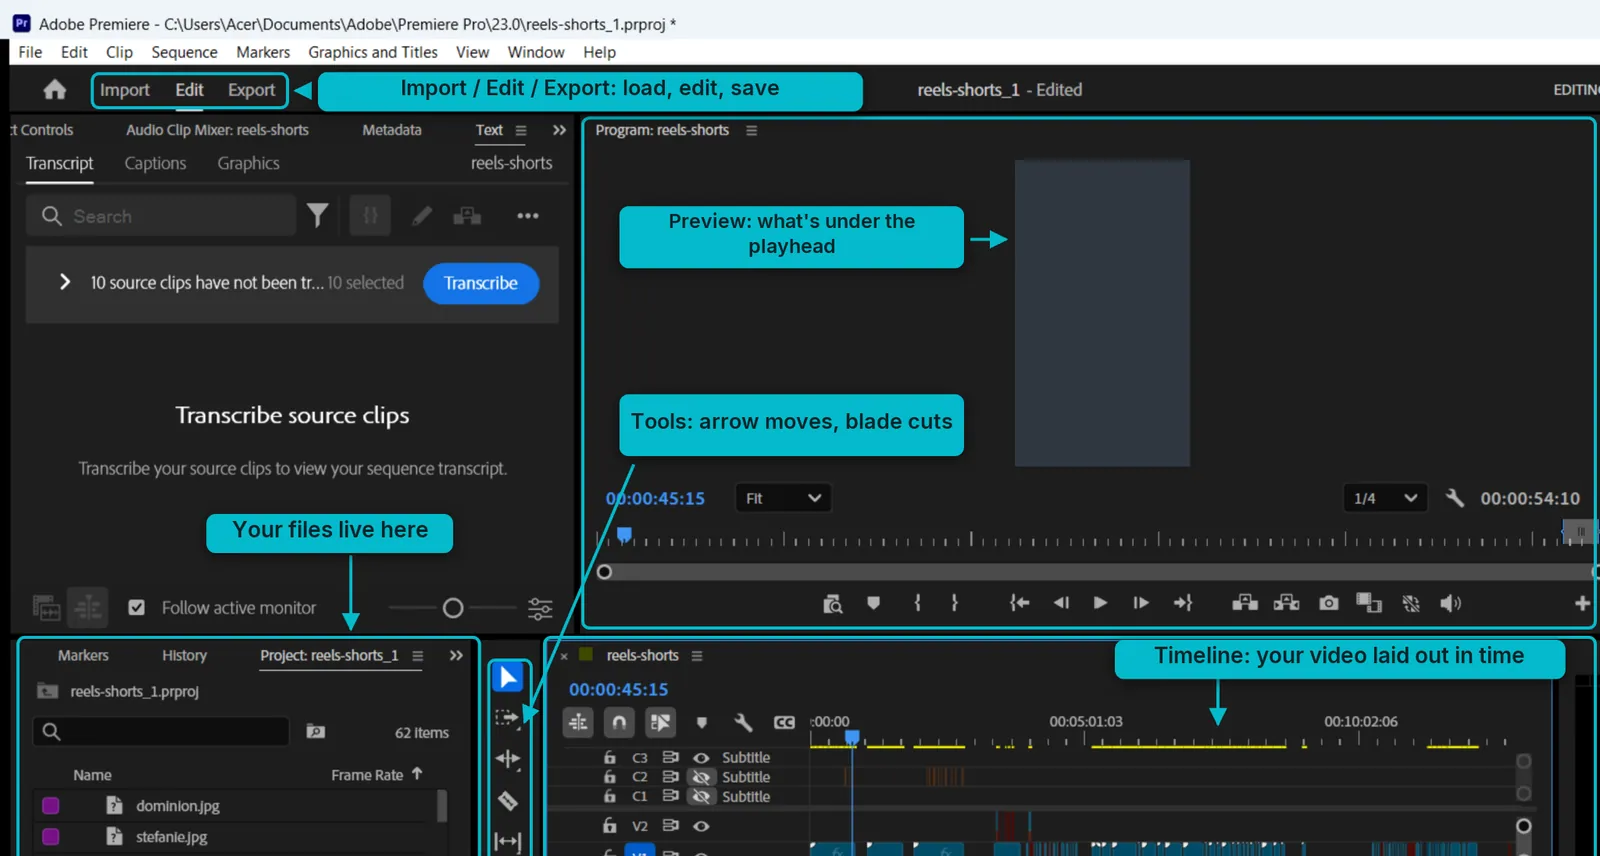1600x856 pixels.
Task: Select the Razor blade tool
Action: [508, 800]
